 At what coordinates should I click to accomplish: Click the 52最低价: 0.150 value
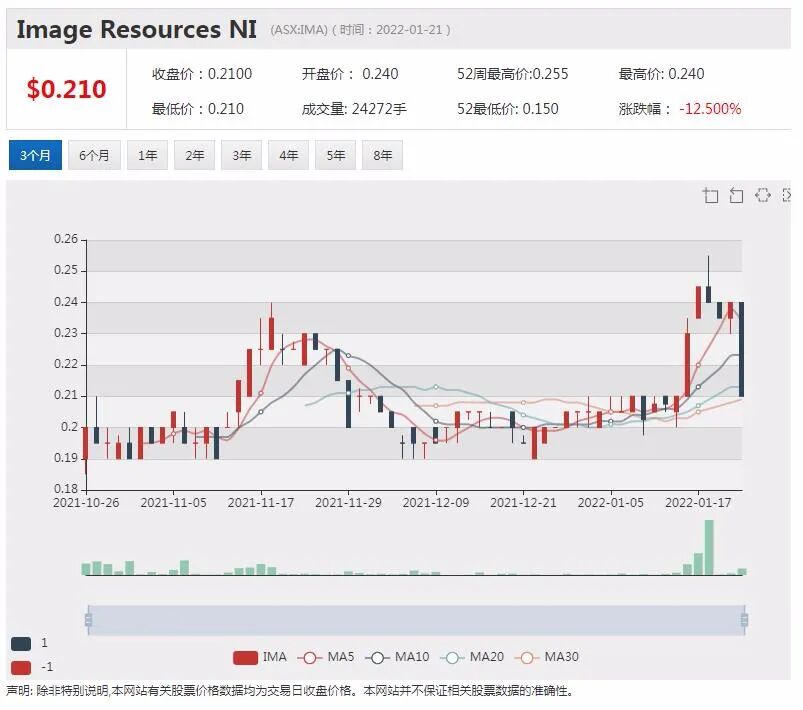[508, 109]
